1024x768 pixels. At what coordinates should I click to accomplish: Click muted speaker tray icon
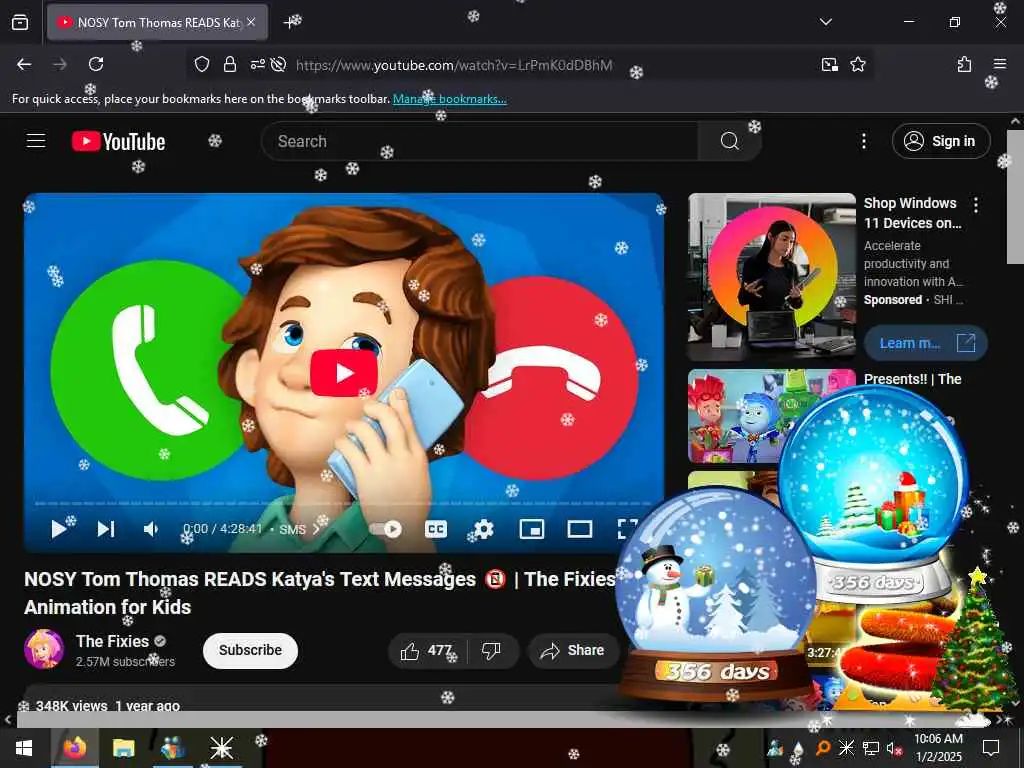[x=895, y=748]
